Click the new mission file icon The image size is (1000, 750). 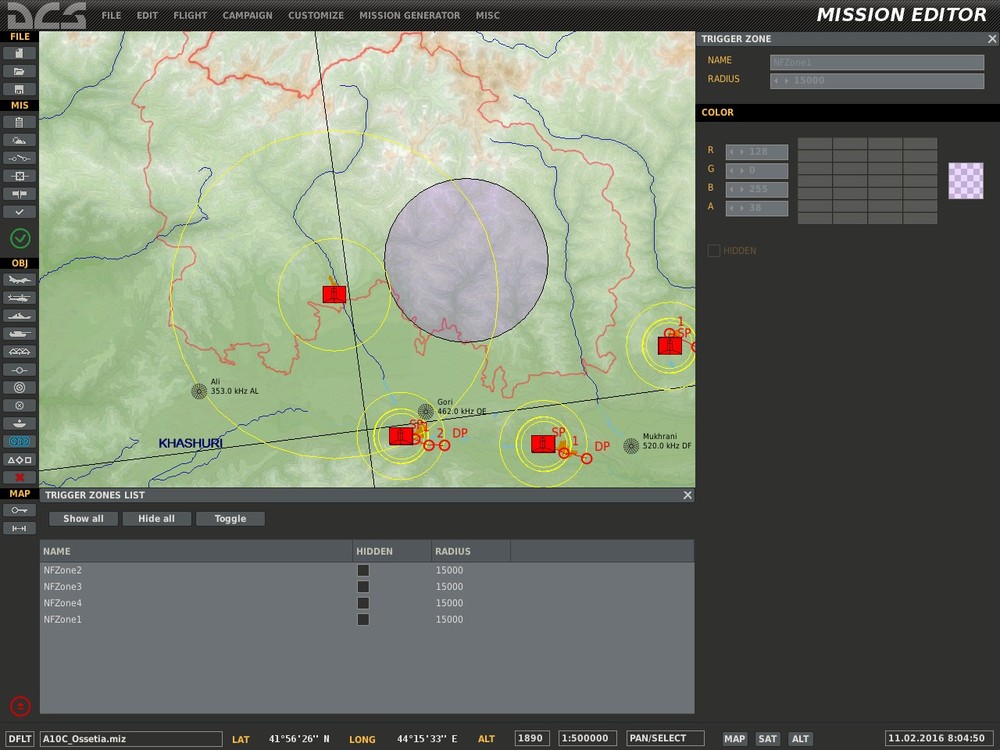19,53
